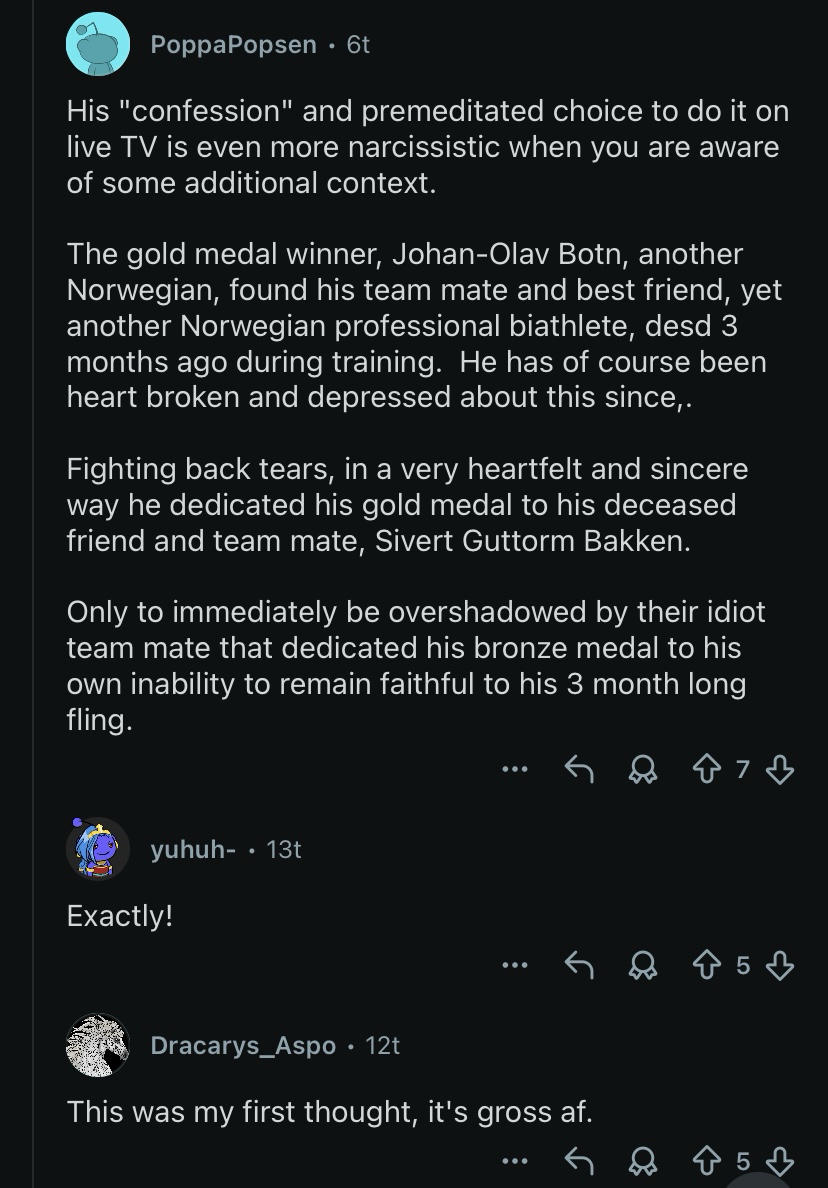This screenshot has height=1188, width=828.
Task: Visit Dracarys_Aspo's profile via username
Action: [x=243, y=1045]
